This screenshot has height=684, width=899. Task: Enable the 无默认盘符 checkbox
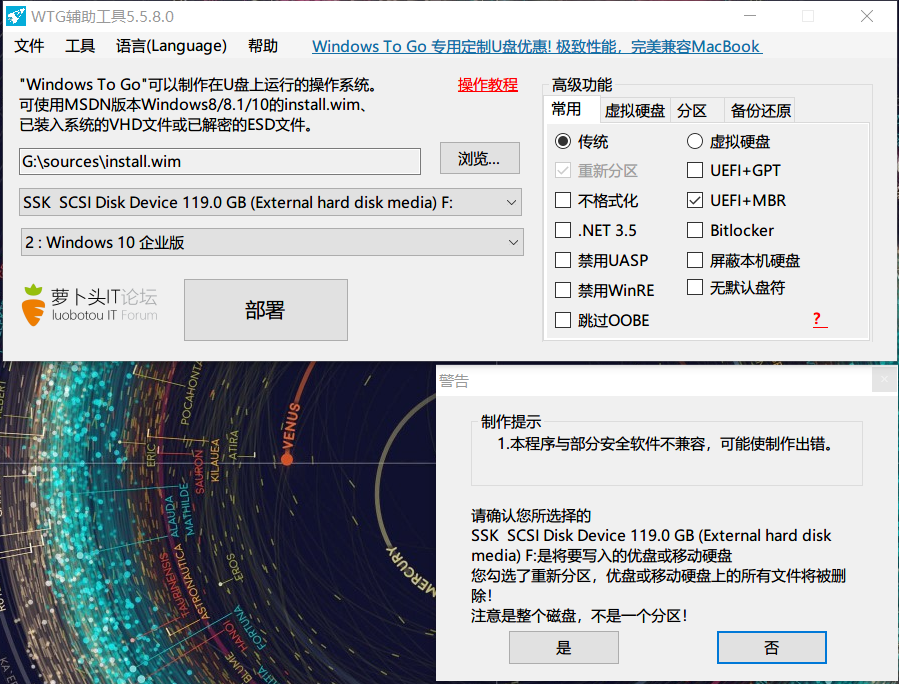point(695,287)
